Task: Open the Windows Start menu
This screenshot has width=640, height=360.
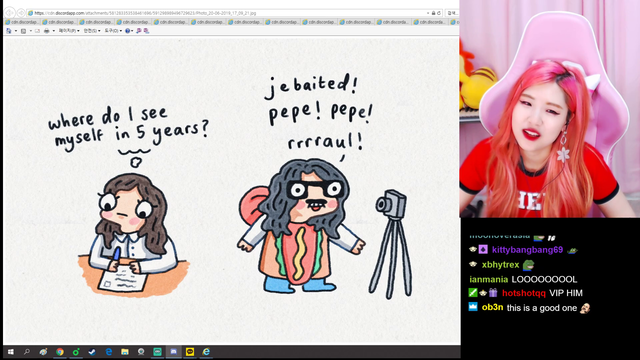Action: point(11,351)
